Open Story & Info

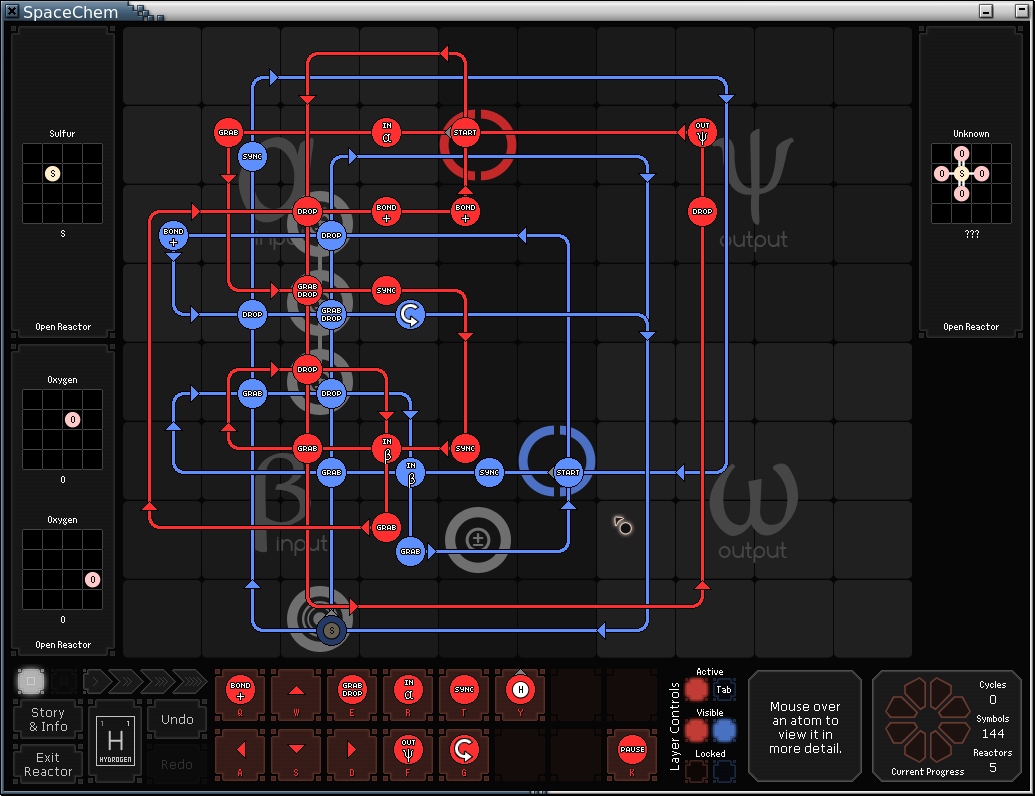48,719
